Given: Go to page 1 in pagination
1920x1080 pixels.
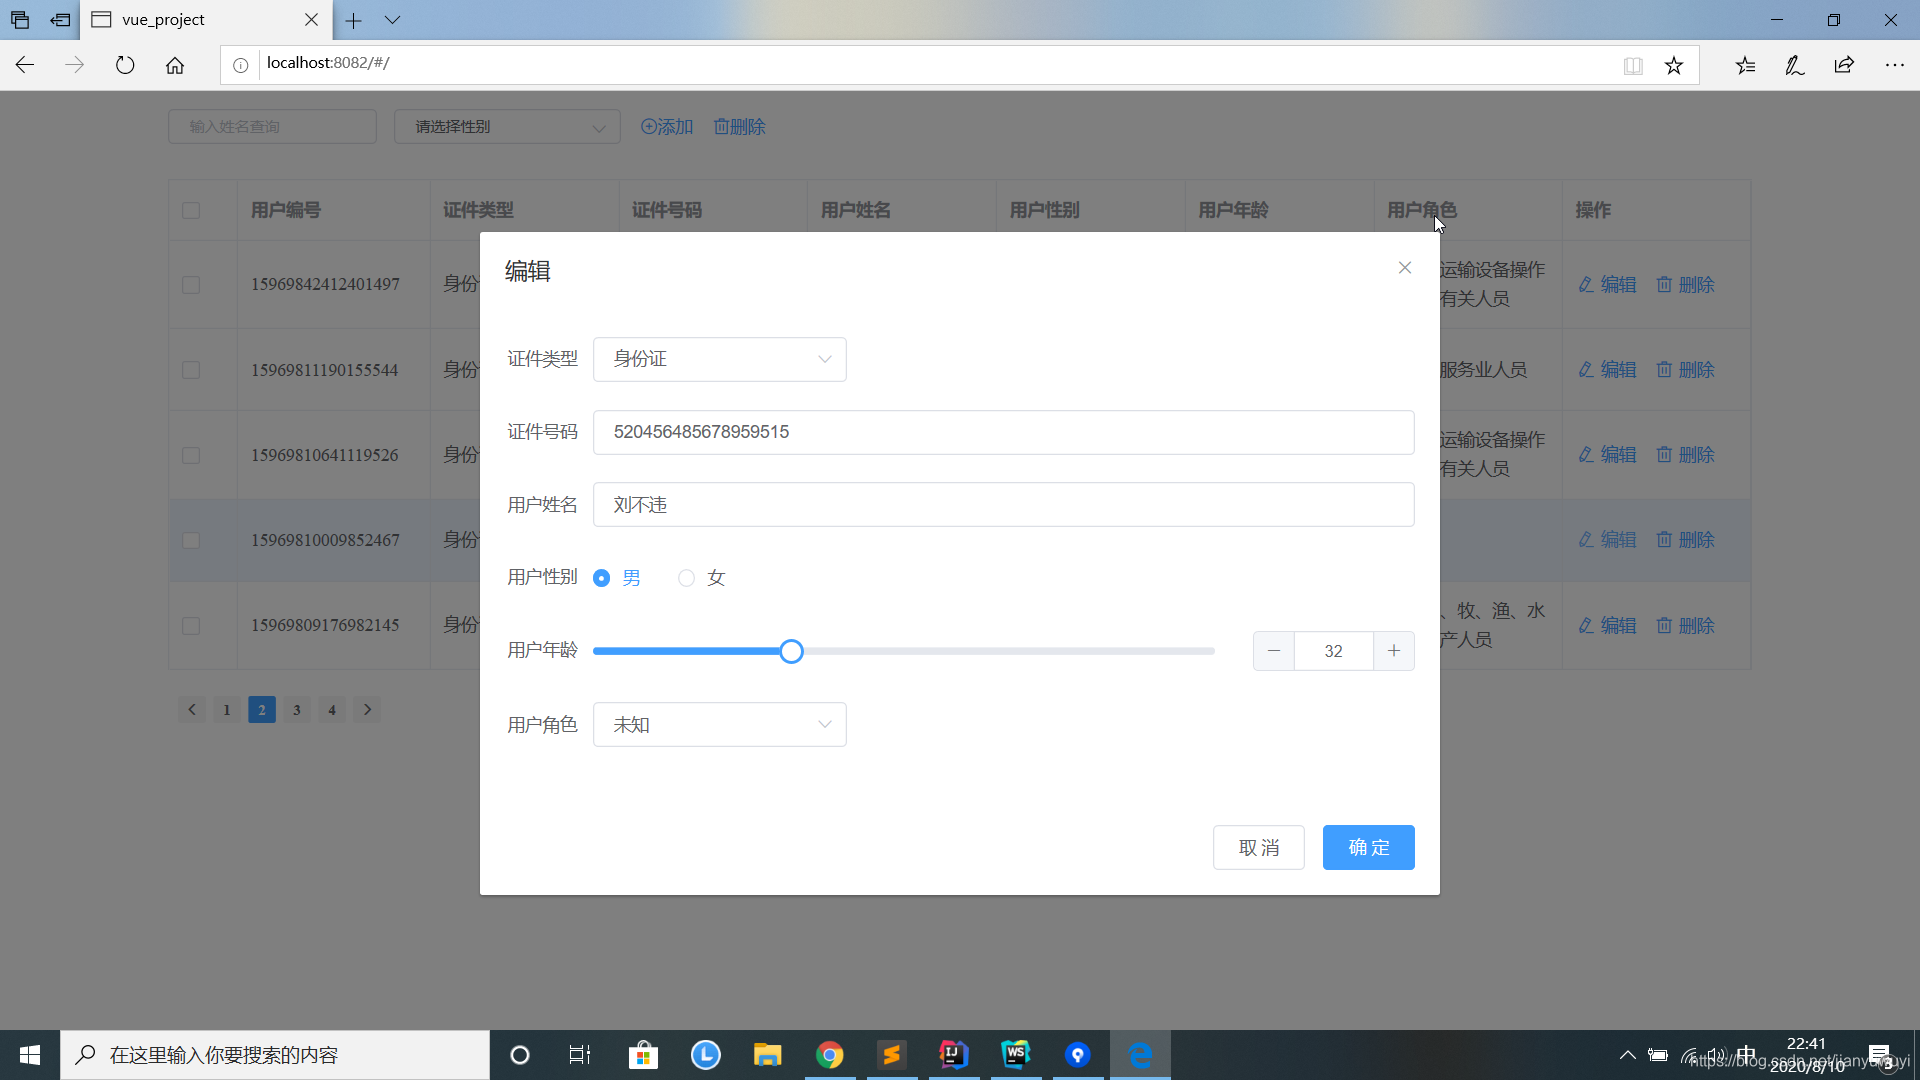Looking at the screenshot, I should pyautogui.click(x=227, y=710).
